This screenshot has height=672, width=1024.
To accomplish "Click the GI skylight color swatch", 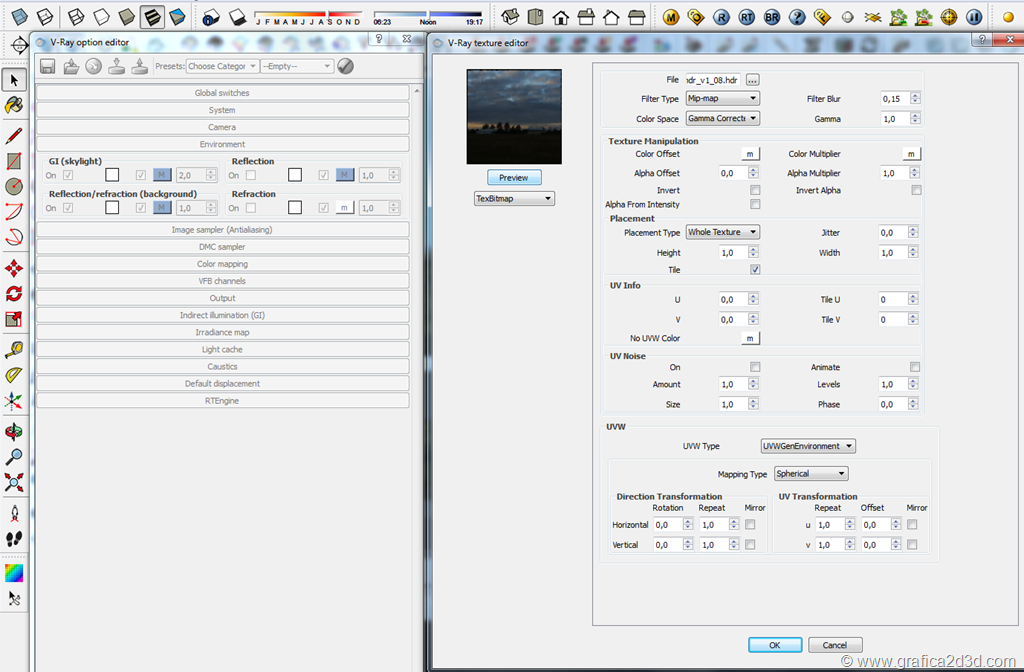I will [112, 176].
